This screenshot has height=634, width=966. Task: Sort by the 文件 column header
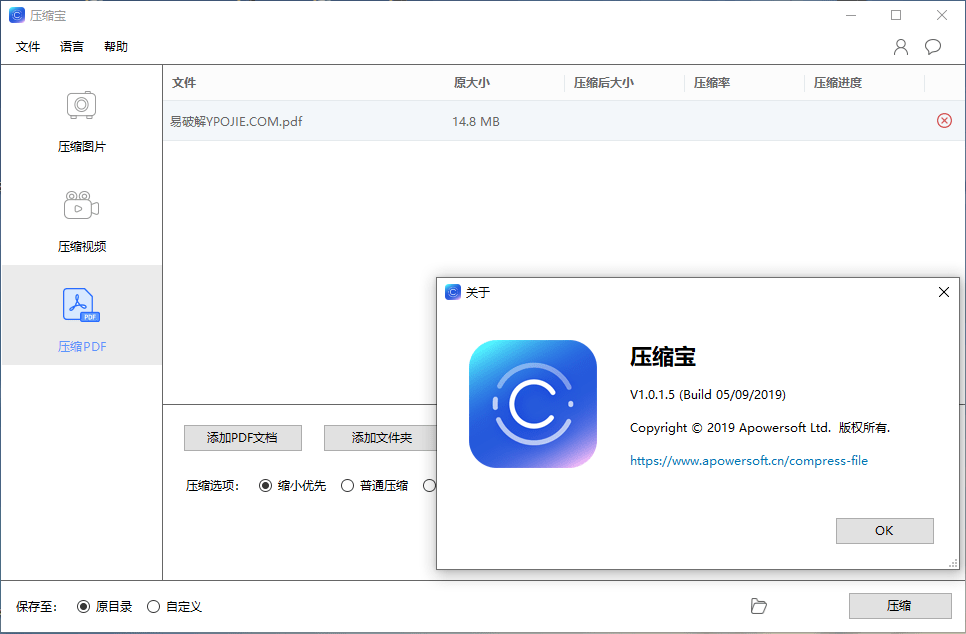[184, 83]
